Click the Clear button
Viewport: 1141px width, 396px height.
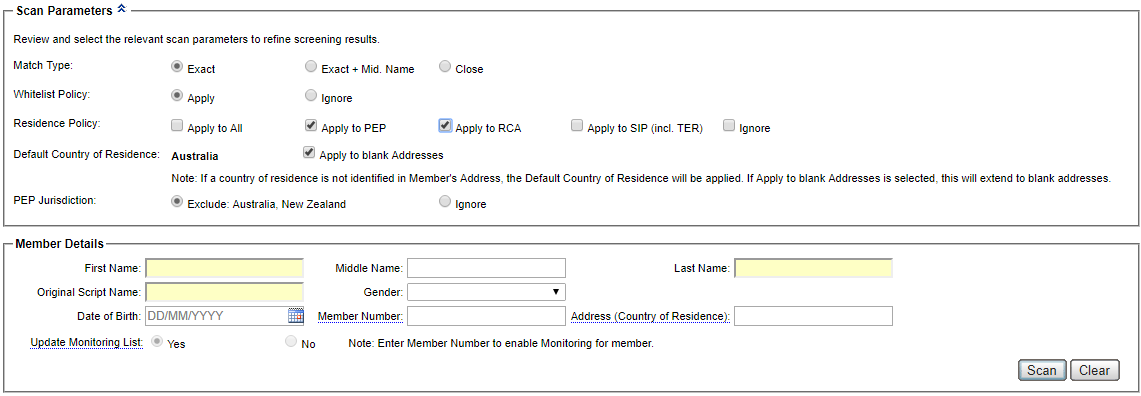point(1094,370)
